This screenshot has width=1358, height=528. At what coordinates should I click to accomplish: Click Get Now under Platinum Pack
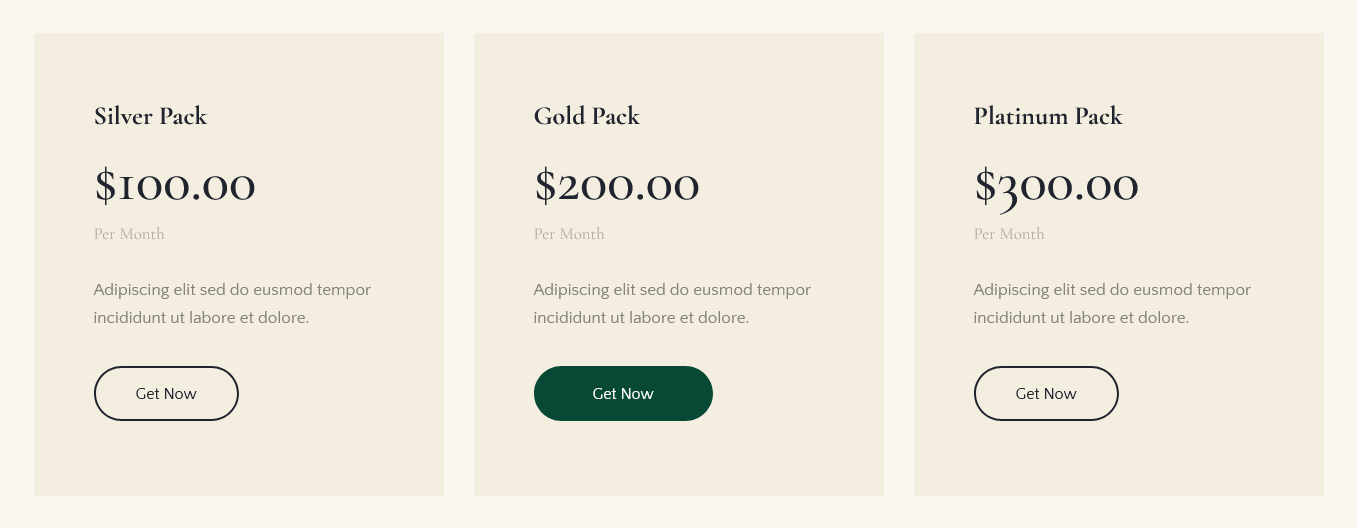click(1046, 393)
